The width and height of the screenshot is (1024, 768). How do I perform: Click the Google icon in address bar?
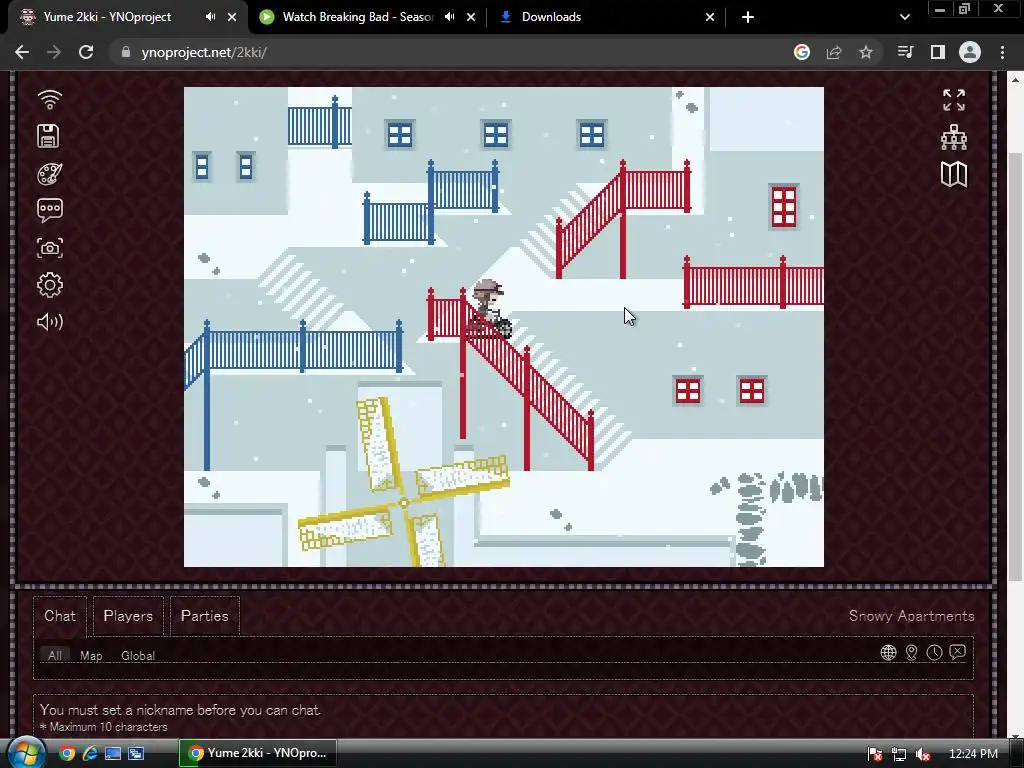[x=801, y=52]
